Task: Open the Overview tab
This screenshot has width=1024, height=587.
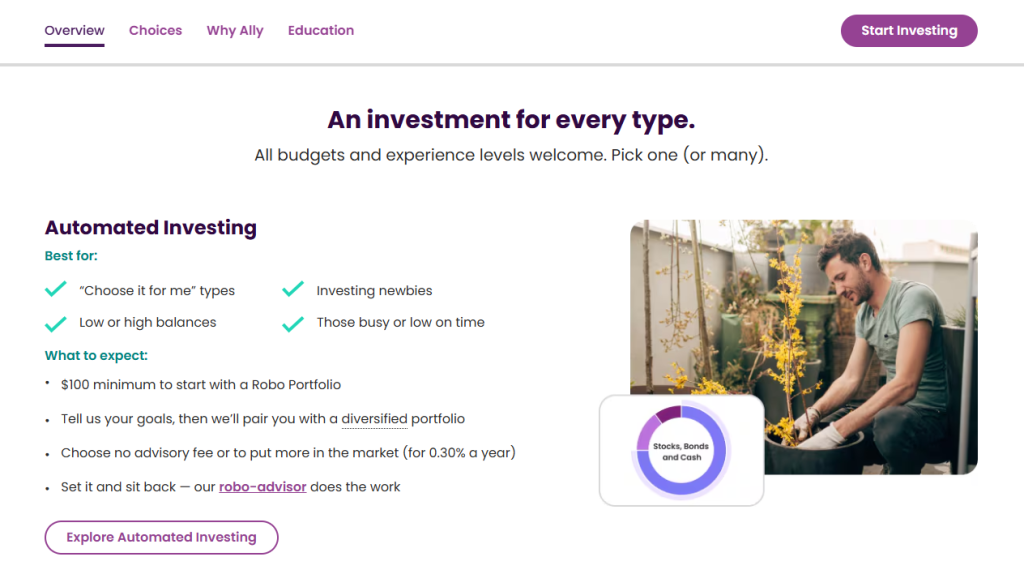Action: (x=74, y=31)
